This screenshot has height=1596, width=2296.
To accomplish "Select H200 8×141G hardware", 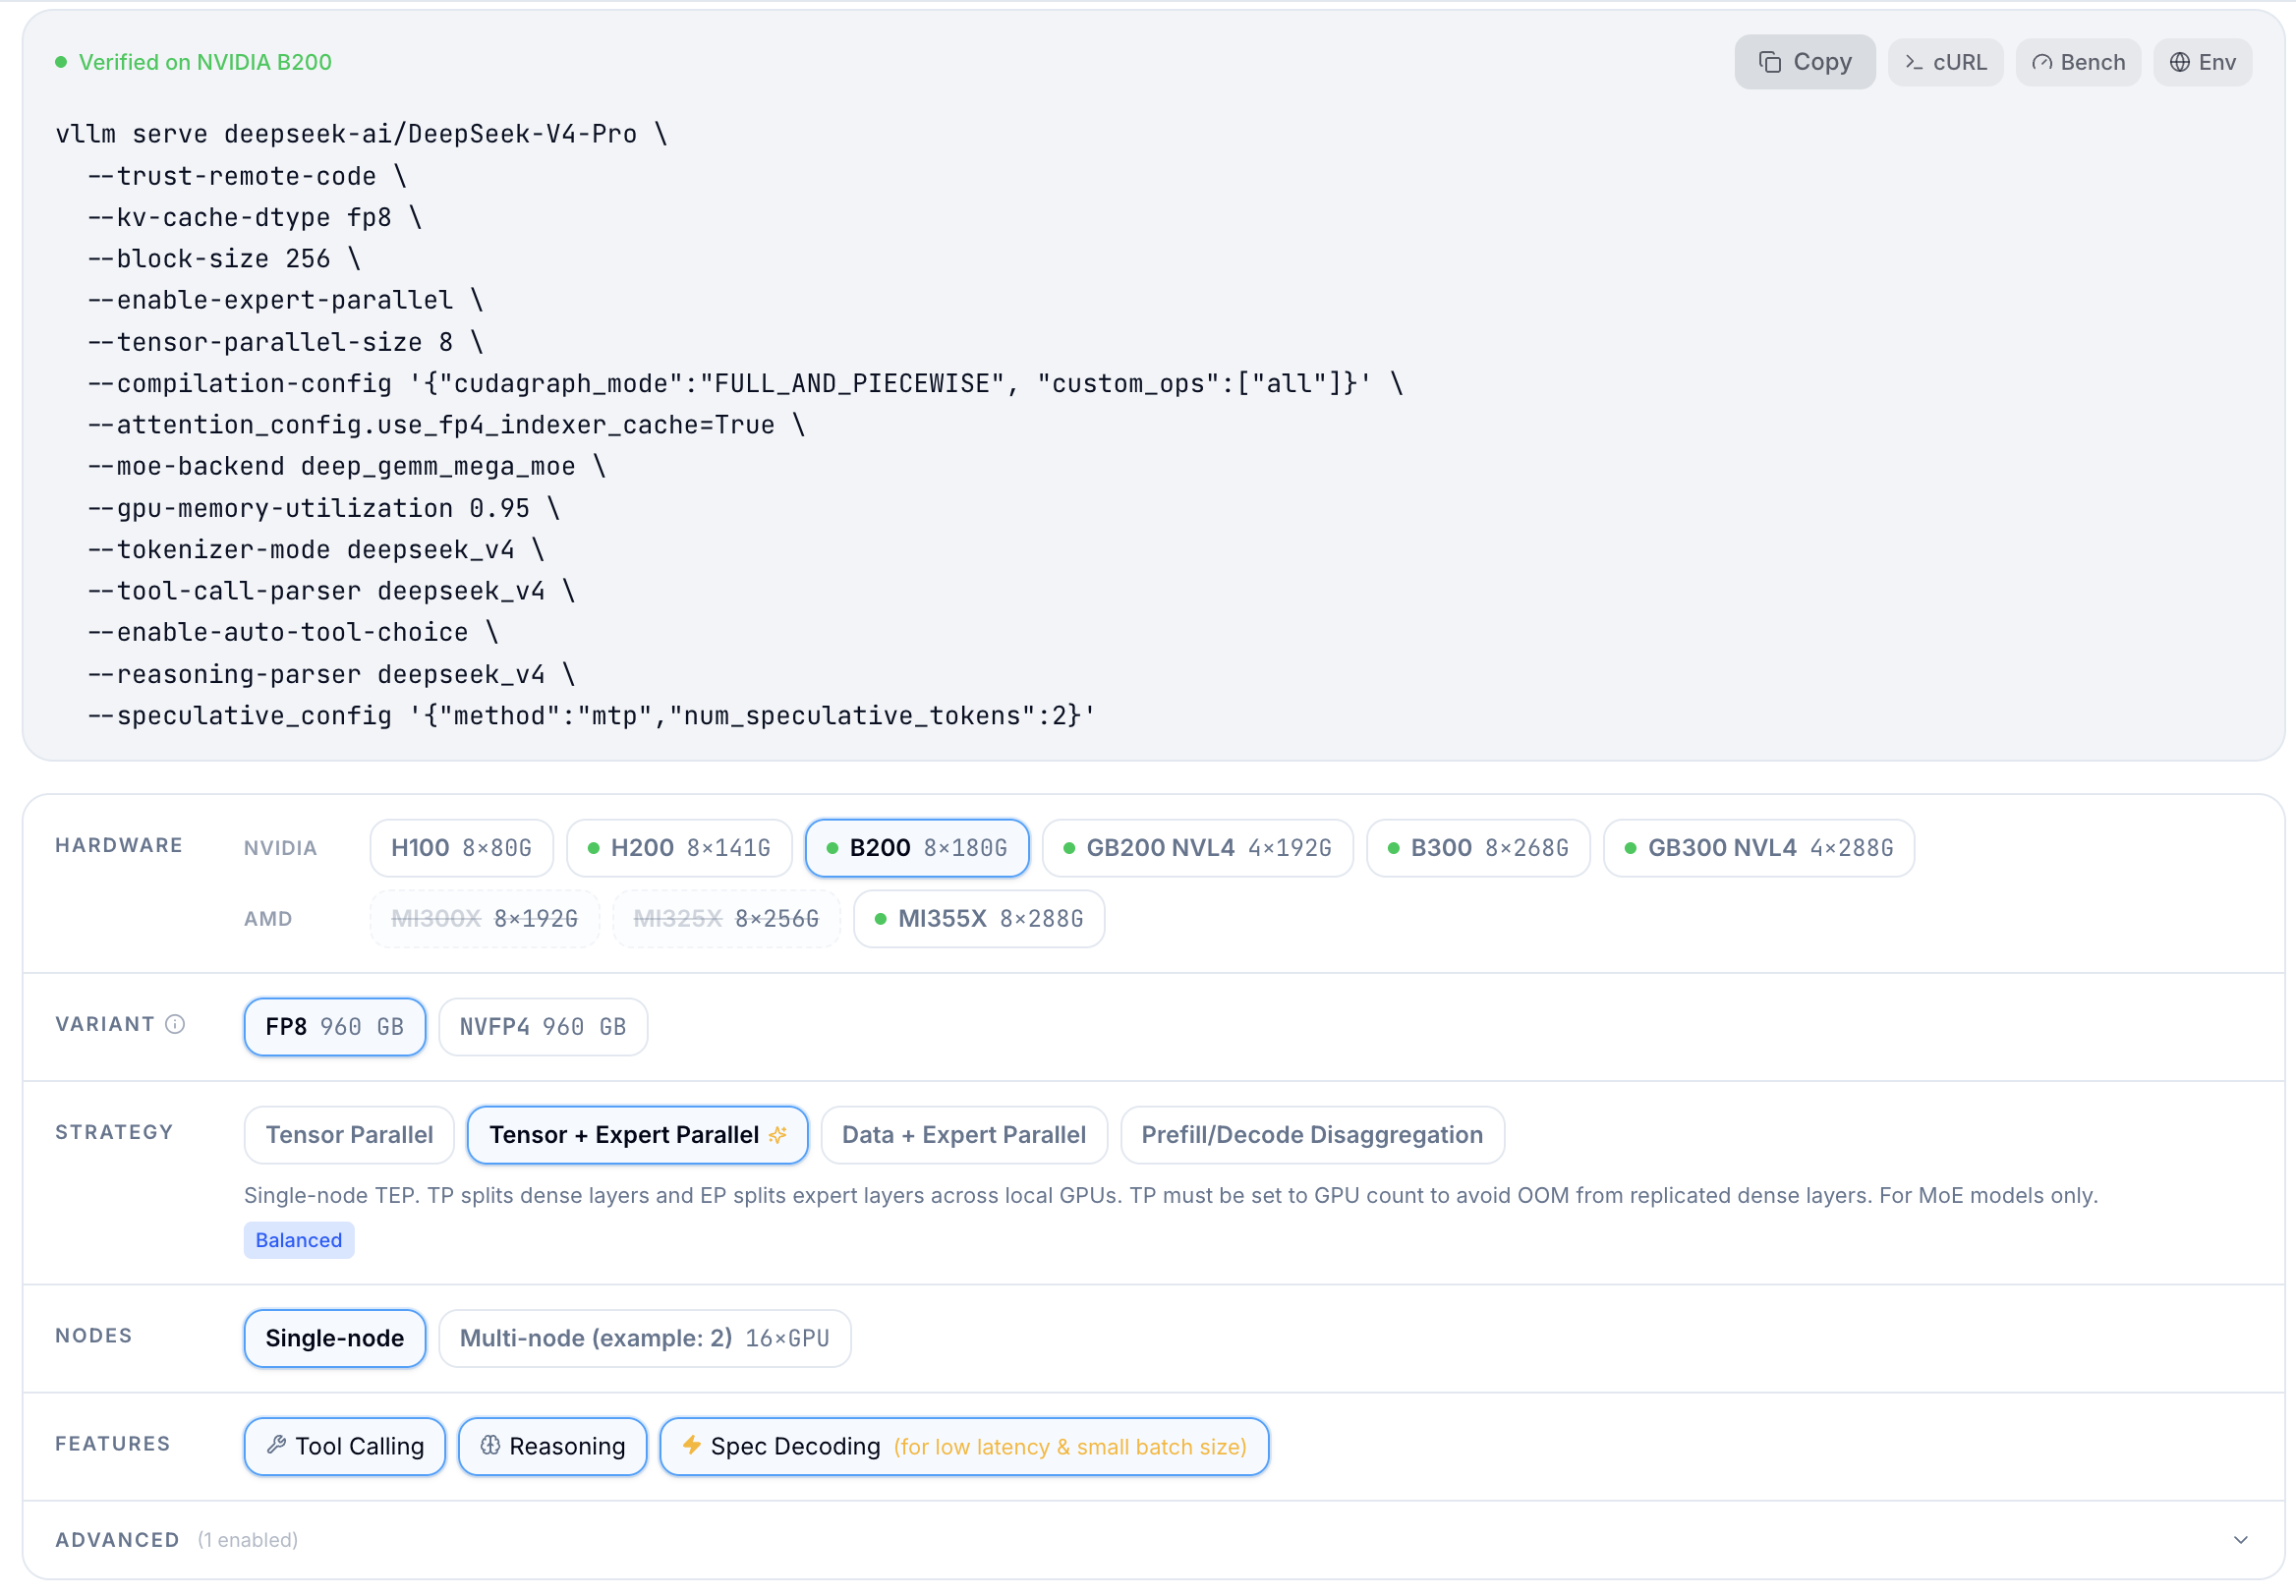I will coord(679,848).
